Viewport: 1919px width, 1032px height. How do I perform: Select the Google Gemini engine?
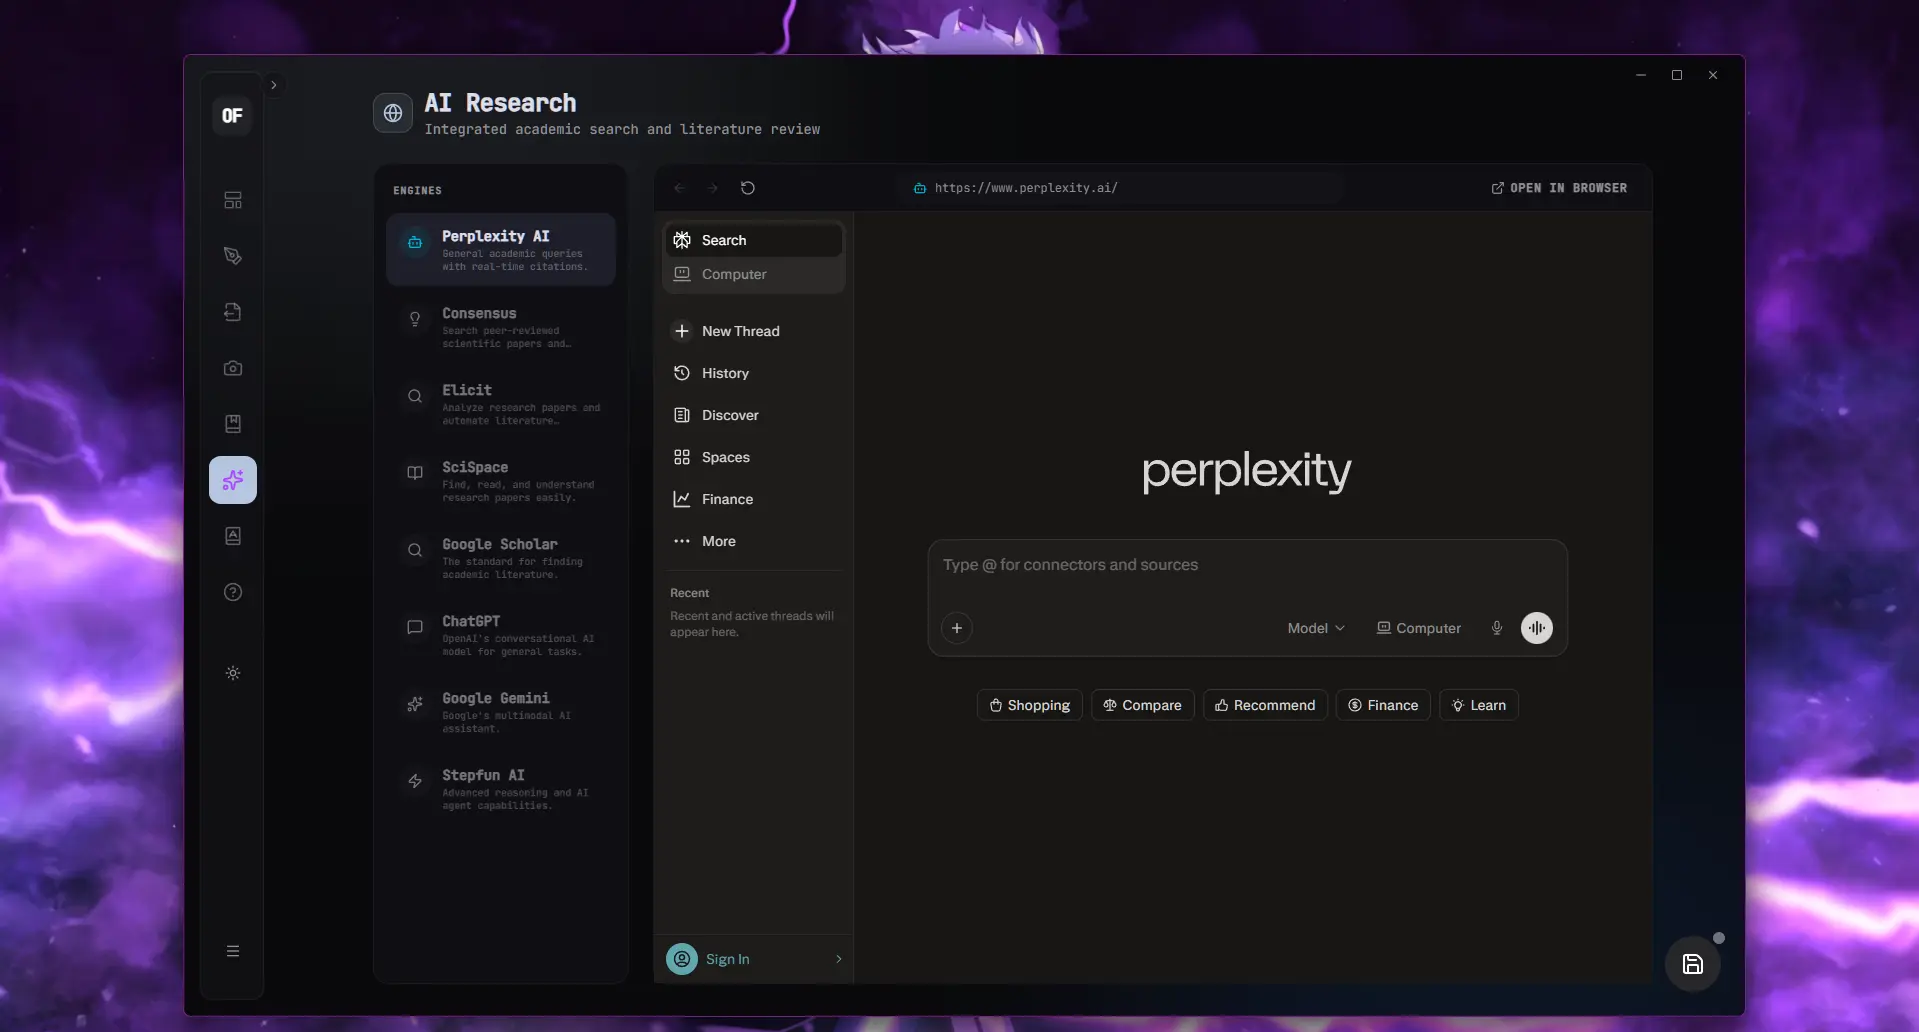pyautogui.click(x=501, y=712)
